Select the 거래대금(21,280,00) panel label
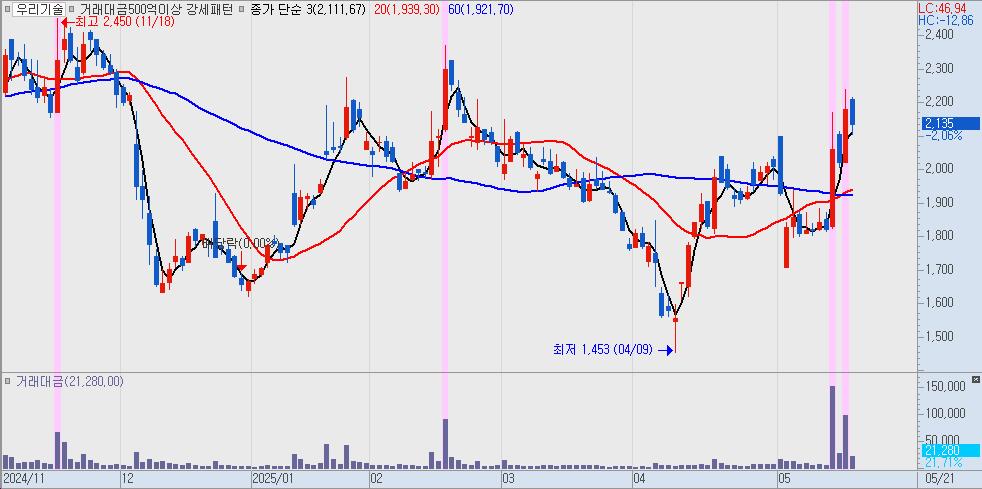The height and width of the screenshot is (489, 982). click(70, 380)
